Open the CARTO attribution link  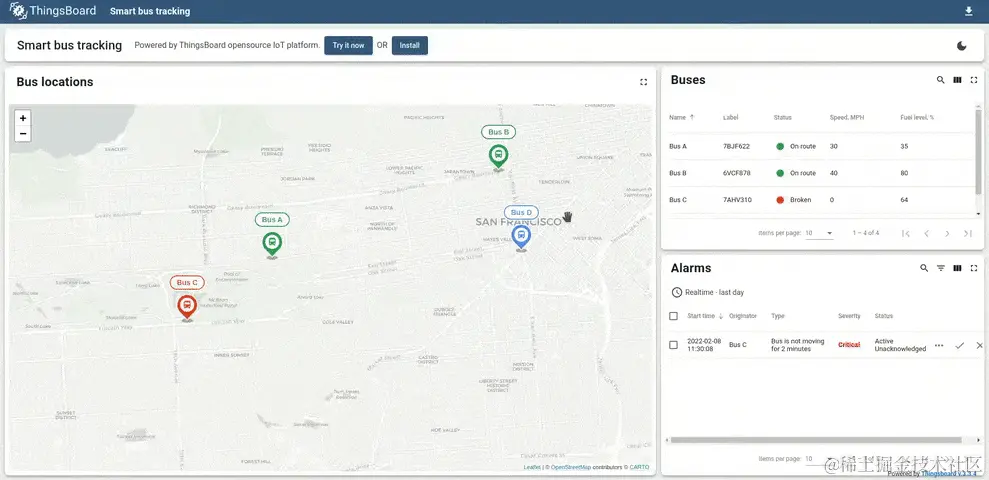tap(639, 467)
